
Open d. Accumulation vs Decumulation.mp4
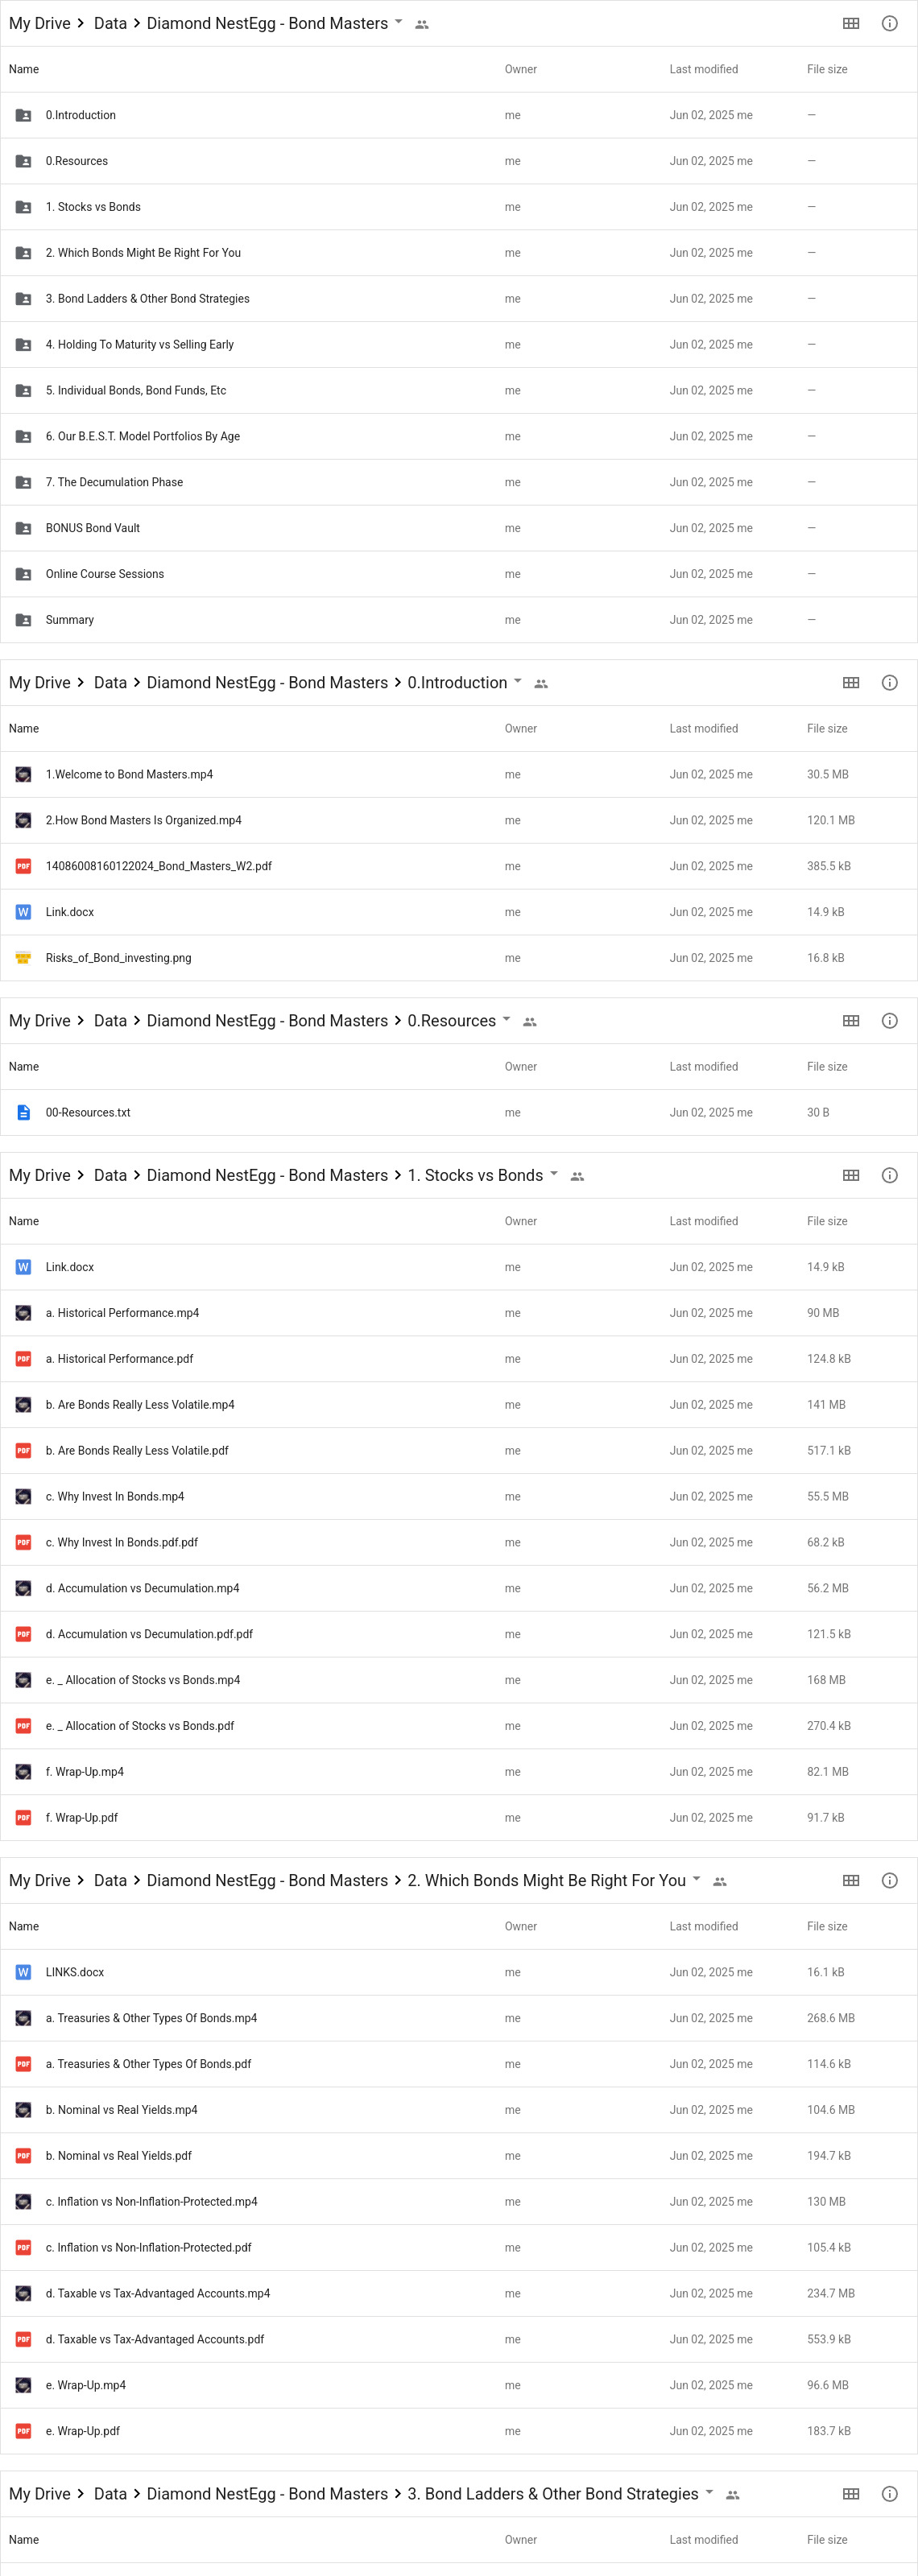tap(459, 1588)
